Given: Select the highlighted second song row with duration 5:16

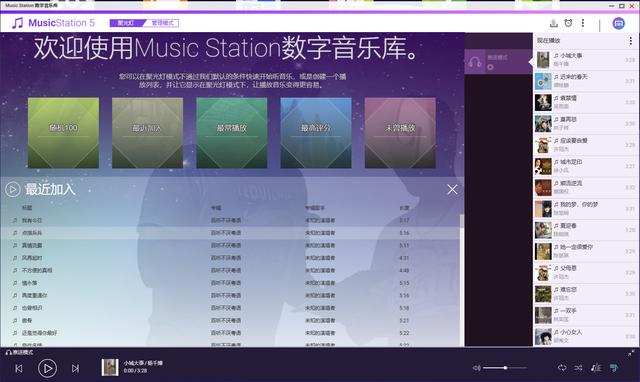Looking at the screenshot, I should (x=230, y=233).
